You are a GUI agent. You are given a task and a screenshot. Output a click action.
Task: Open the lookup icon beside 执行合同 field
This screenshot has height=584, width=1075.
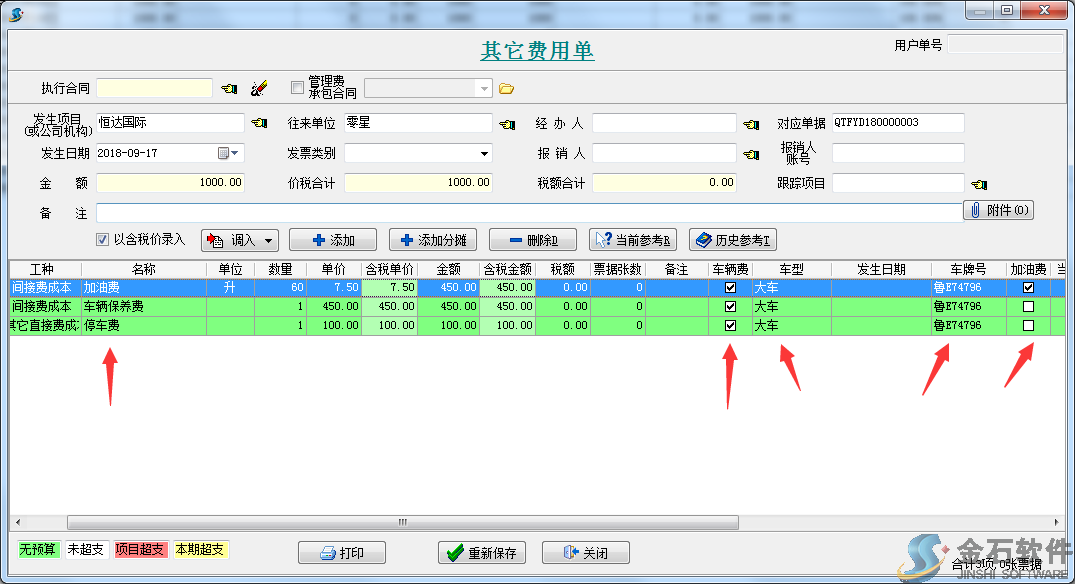click(228, 88)
